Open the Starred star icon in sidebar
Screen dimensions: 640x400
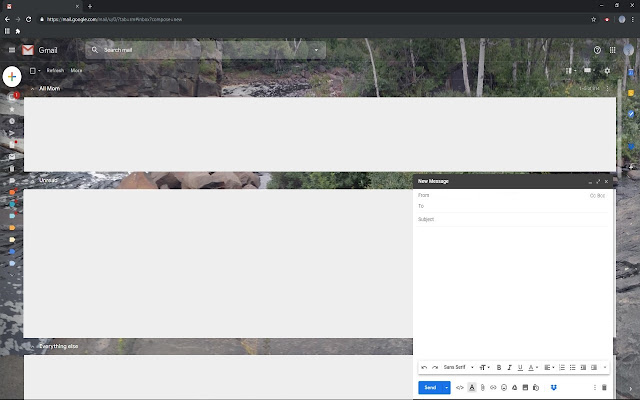point(12,109)
